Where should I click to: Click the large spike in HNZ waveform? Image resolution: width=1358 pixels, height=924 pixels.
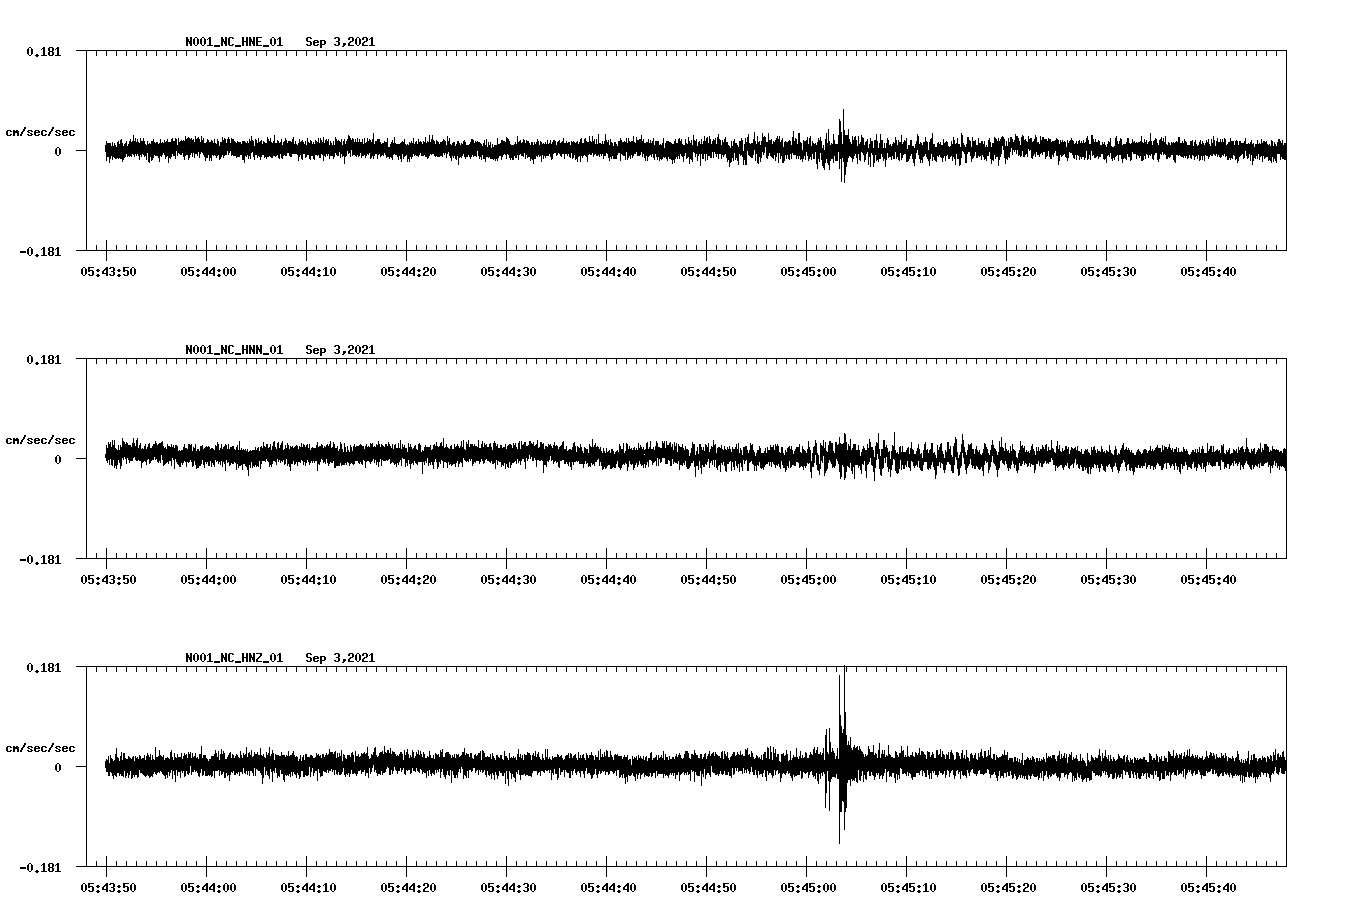point(842,755)
